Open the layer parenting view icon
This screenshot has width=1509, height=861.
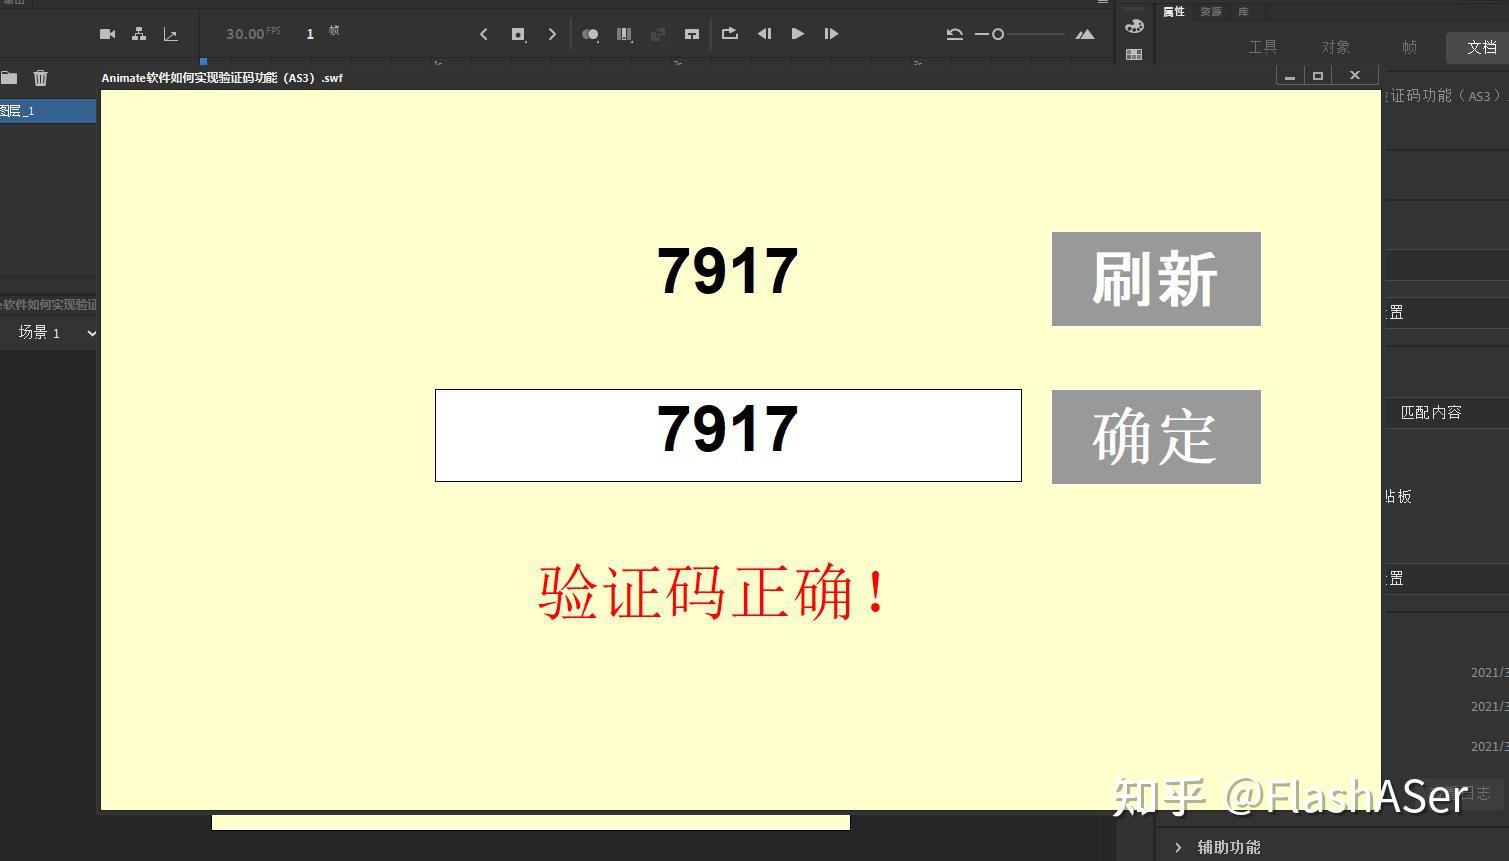click(139, 33)
